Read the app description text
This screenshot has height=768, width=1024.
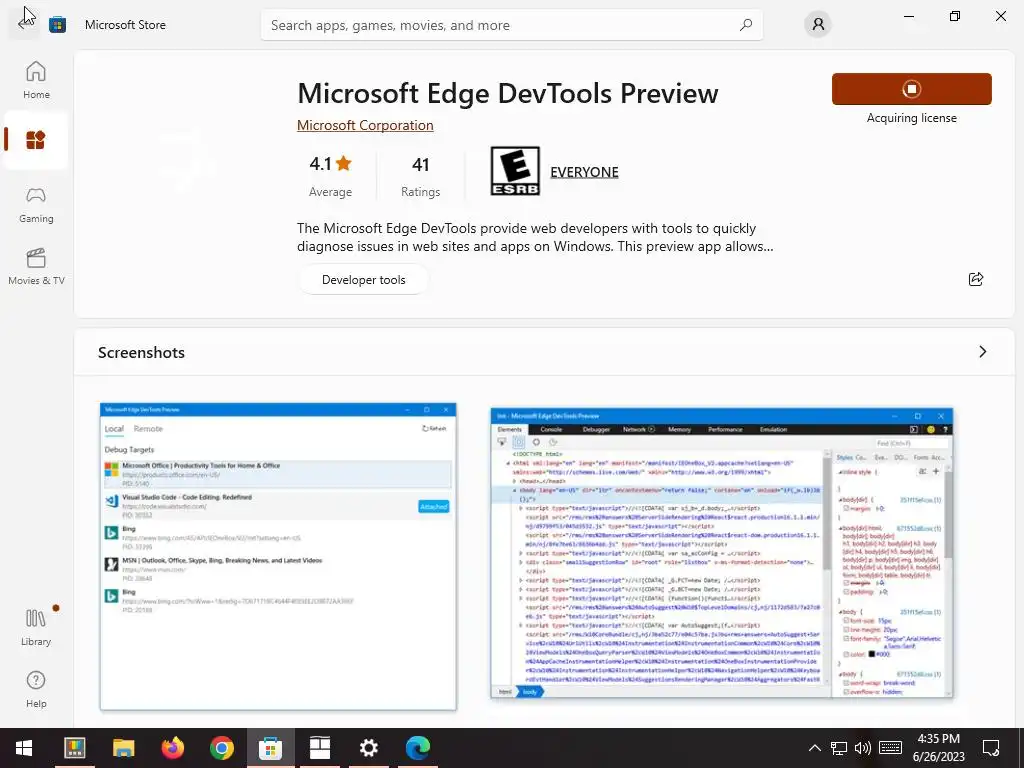(x=536, y=237)
